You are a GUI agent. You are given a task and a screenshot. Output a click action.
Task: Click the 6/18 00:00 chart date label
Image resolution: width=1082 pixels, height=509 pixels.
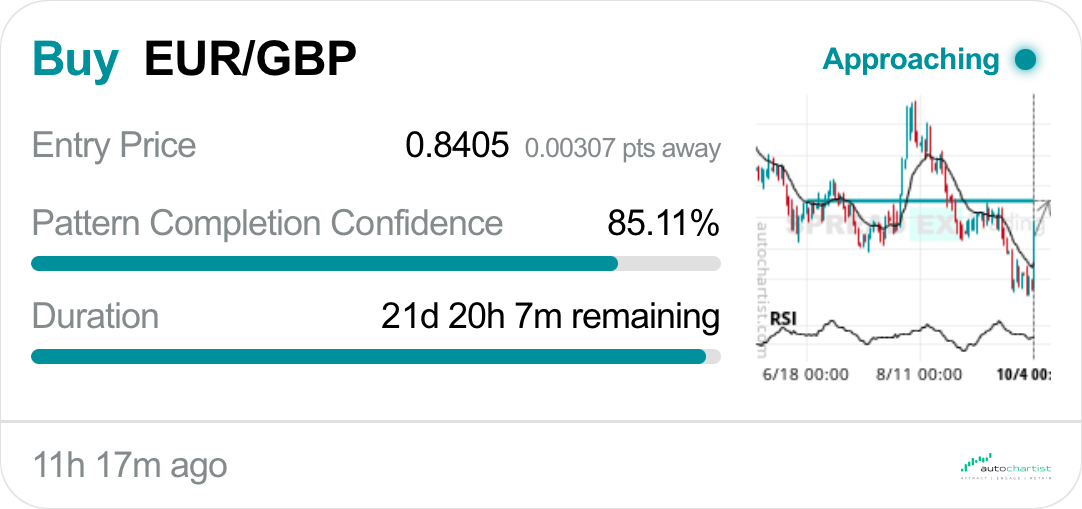pyautogui.click(x=805, y=374)
